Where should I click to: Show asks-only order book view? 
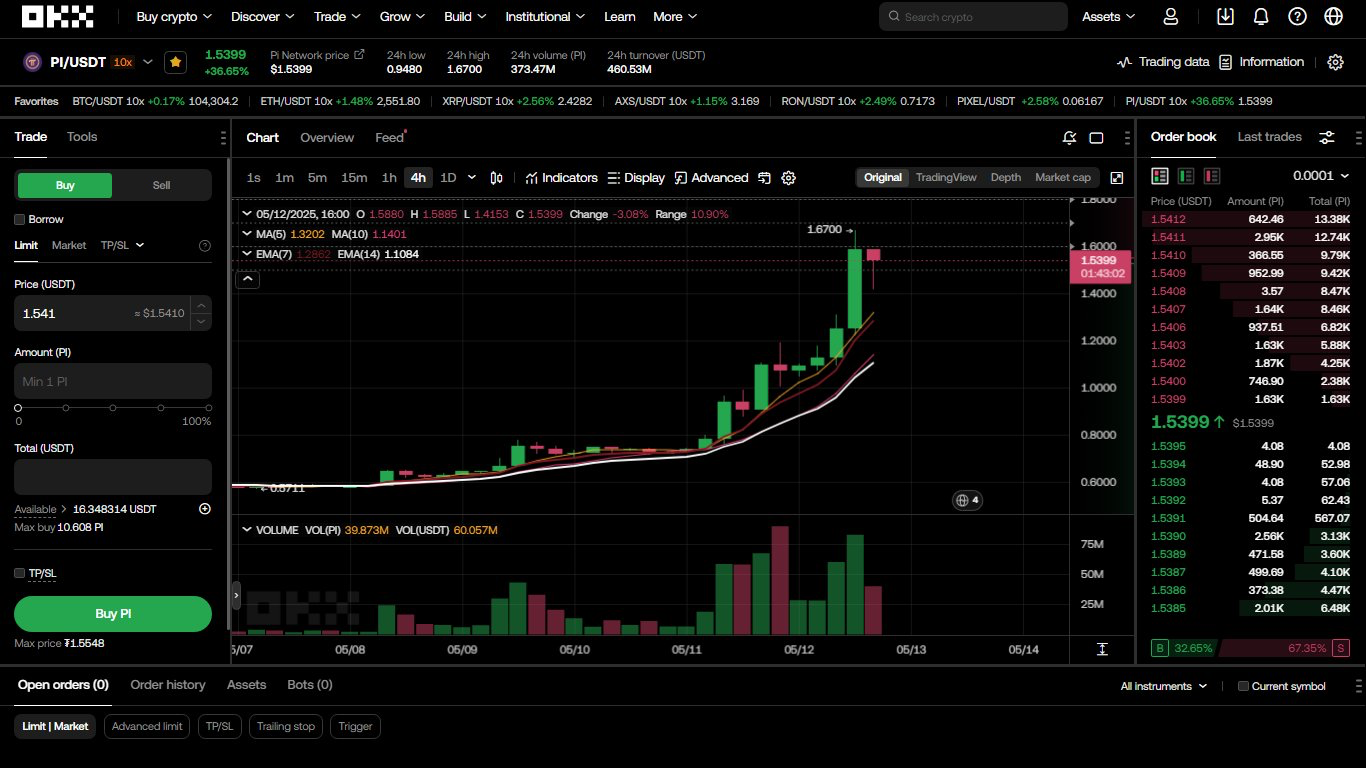coord(1212,176)
